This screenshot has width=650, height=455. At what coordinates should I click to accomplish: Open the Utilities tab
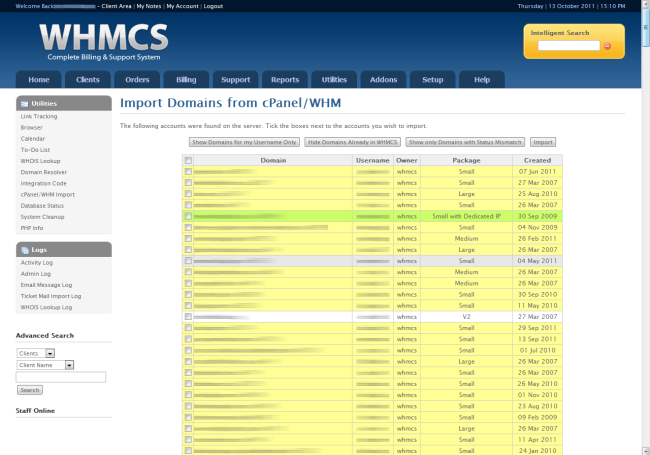point(334,80)
